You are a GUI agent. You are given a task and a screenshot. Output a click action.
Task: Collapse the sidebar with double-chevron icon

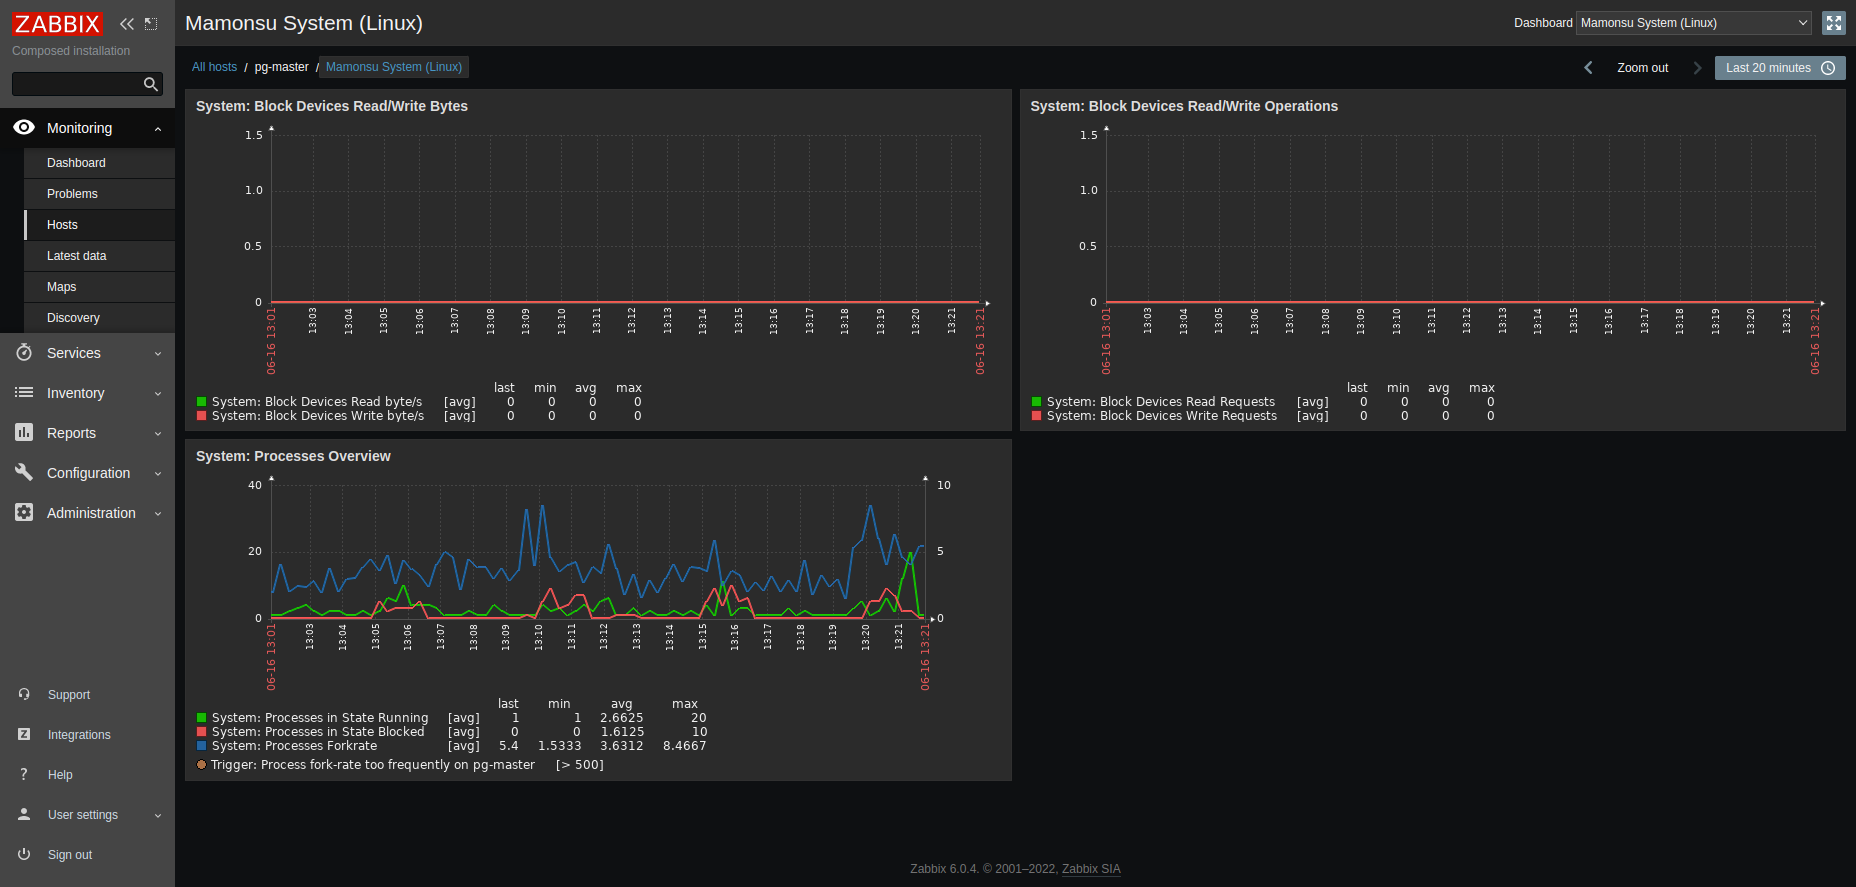127,24
